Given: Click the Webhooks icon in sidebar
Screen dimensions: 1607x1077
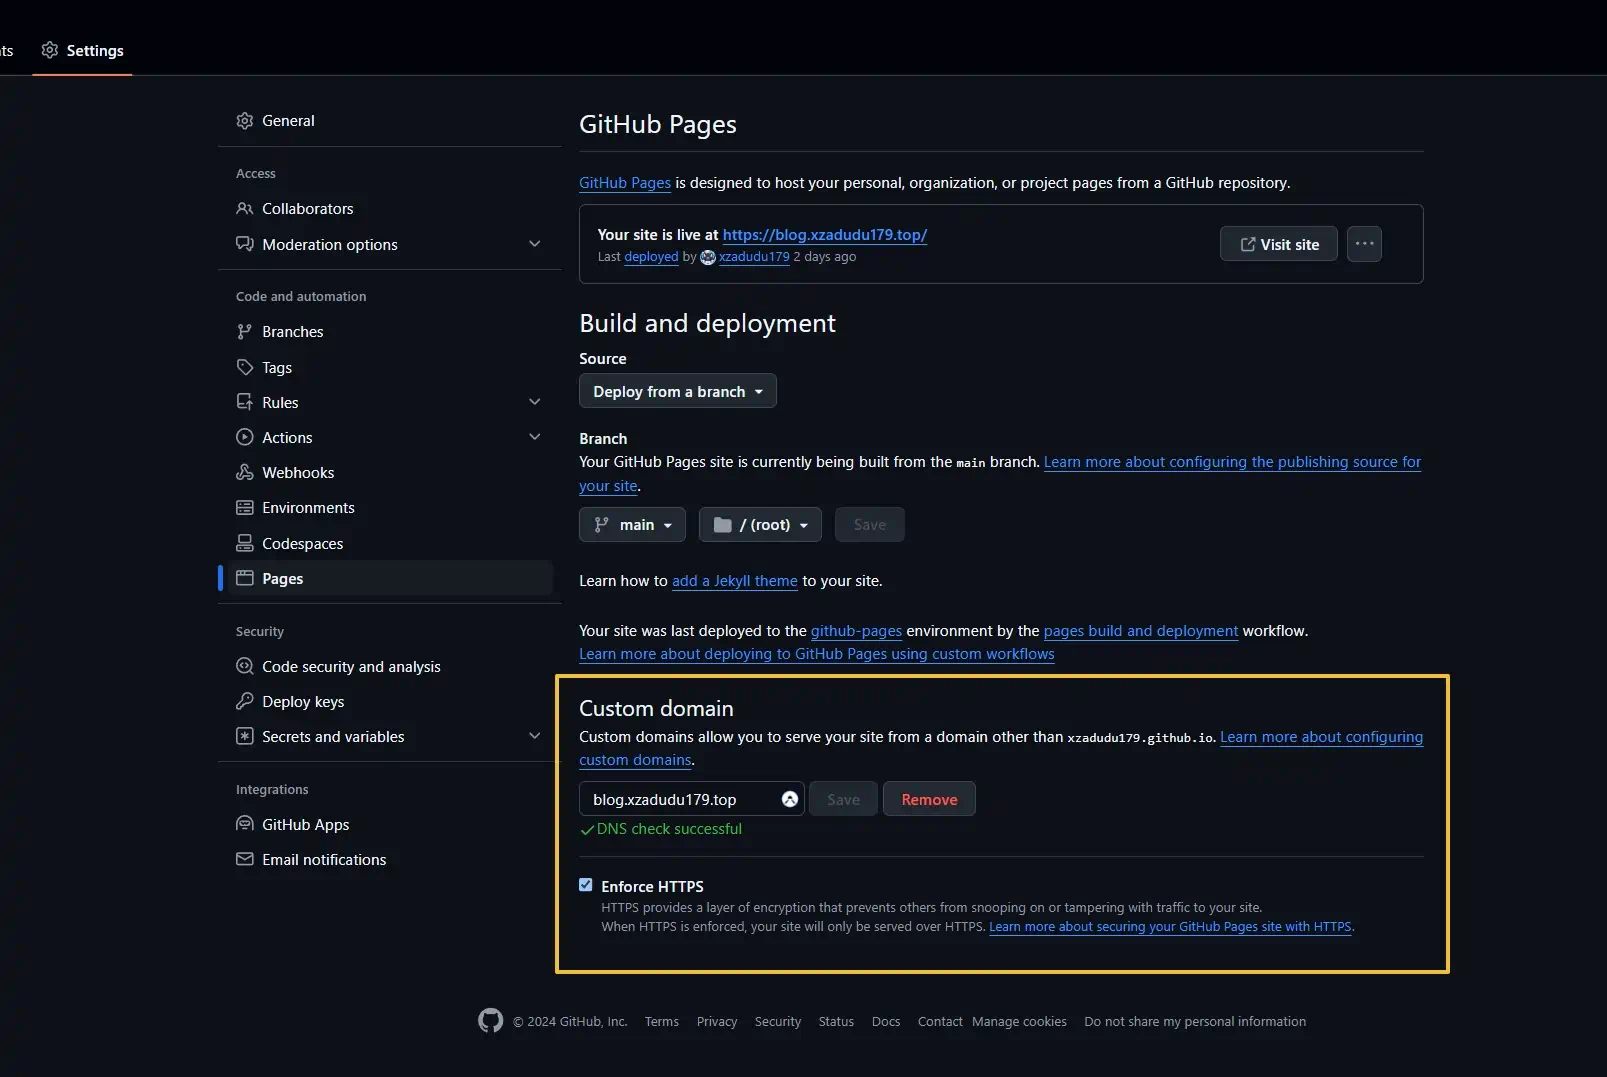Looking at the screenshot, I should pos(244,472).
